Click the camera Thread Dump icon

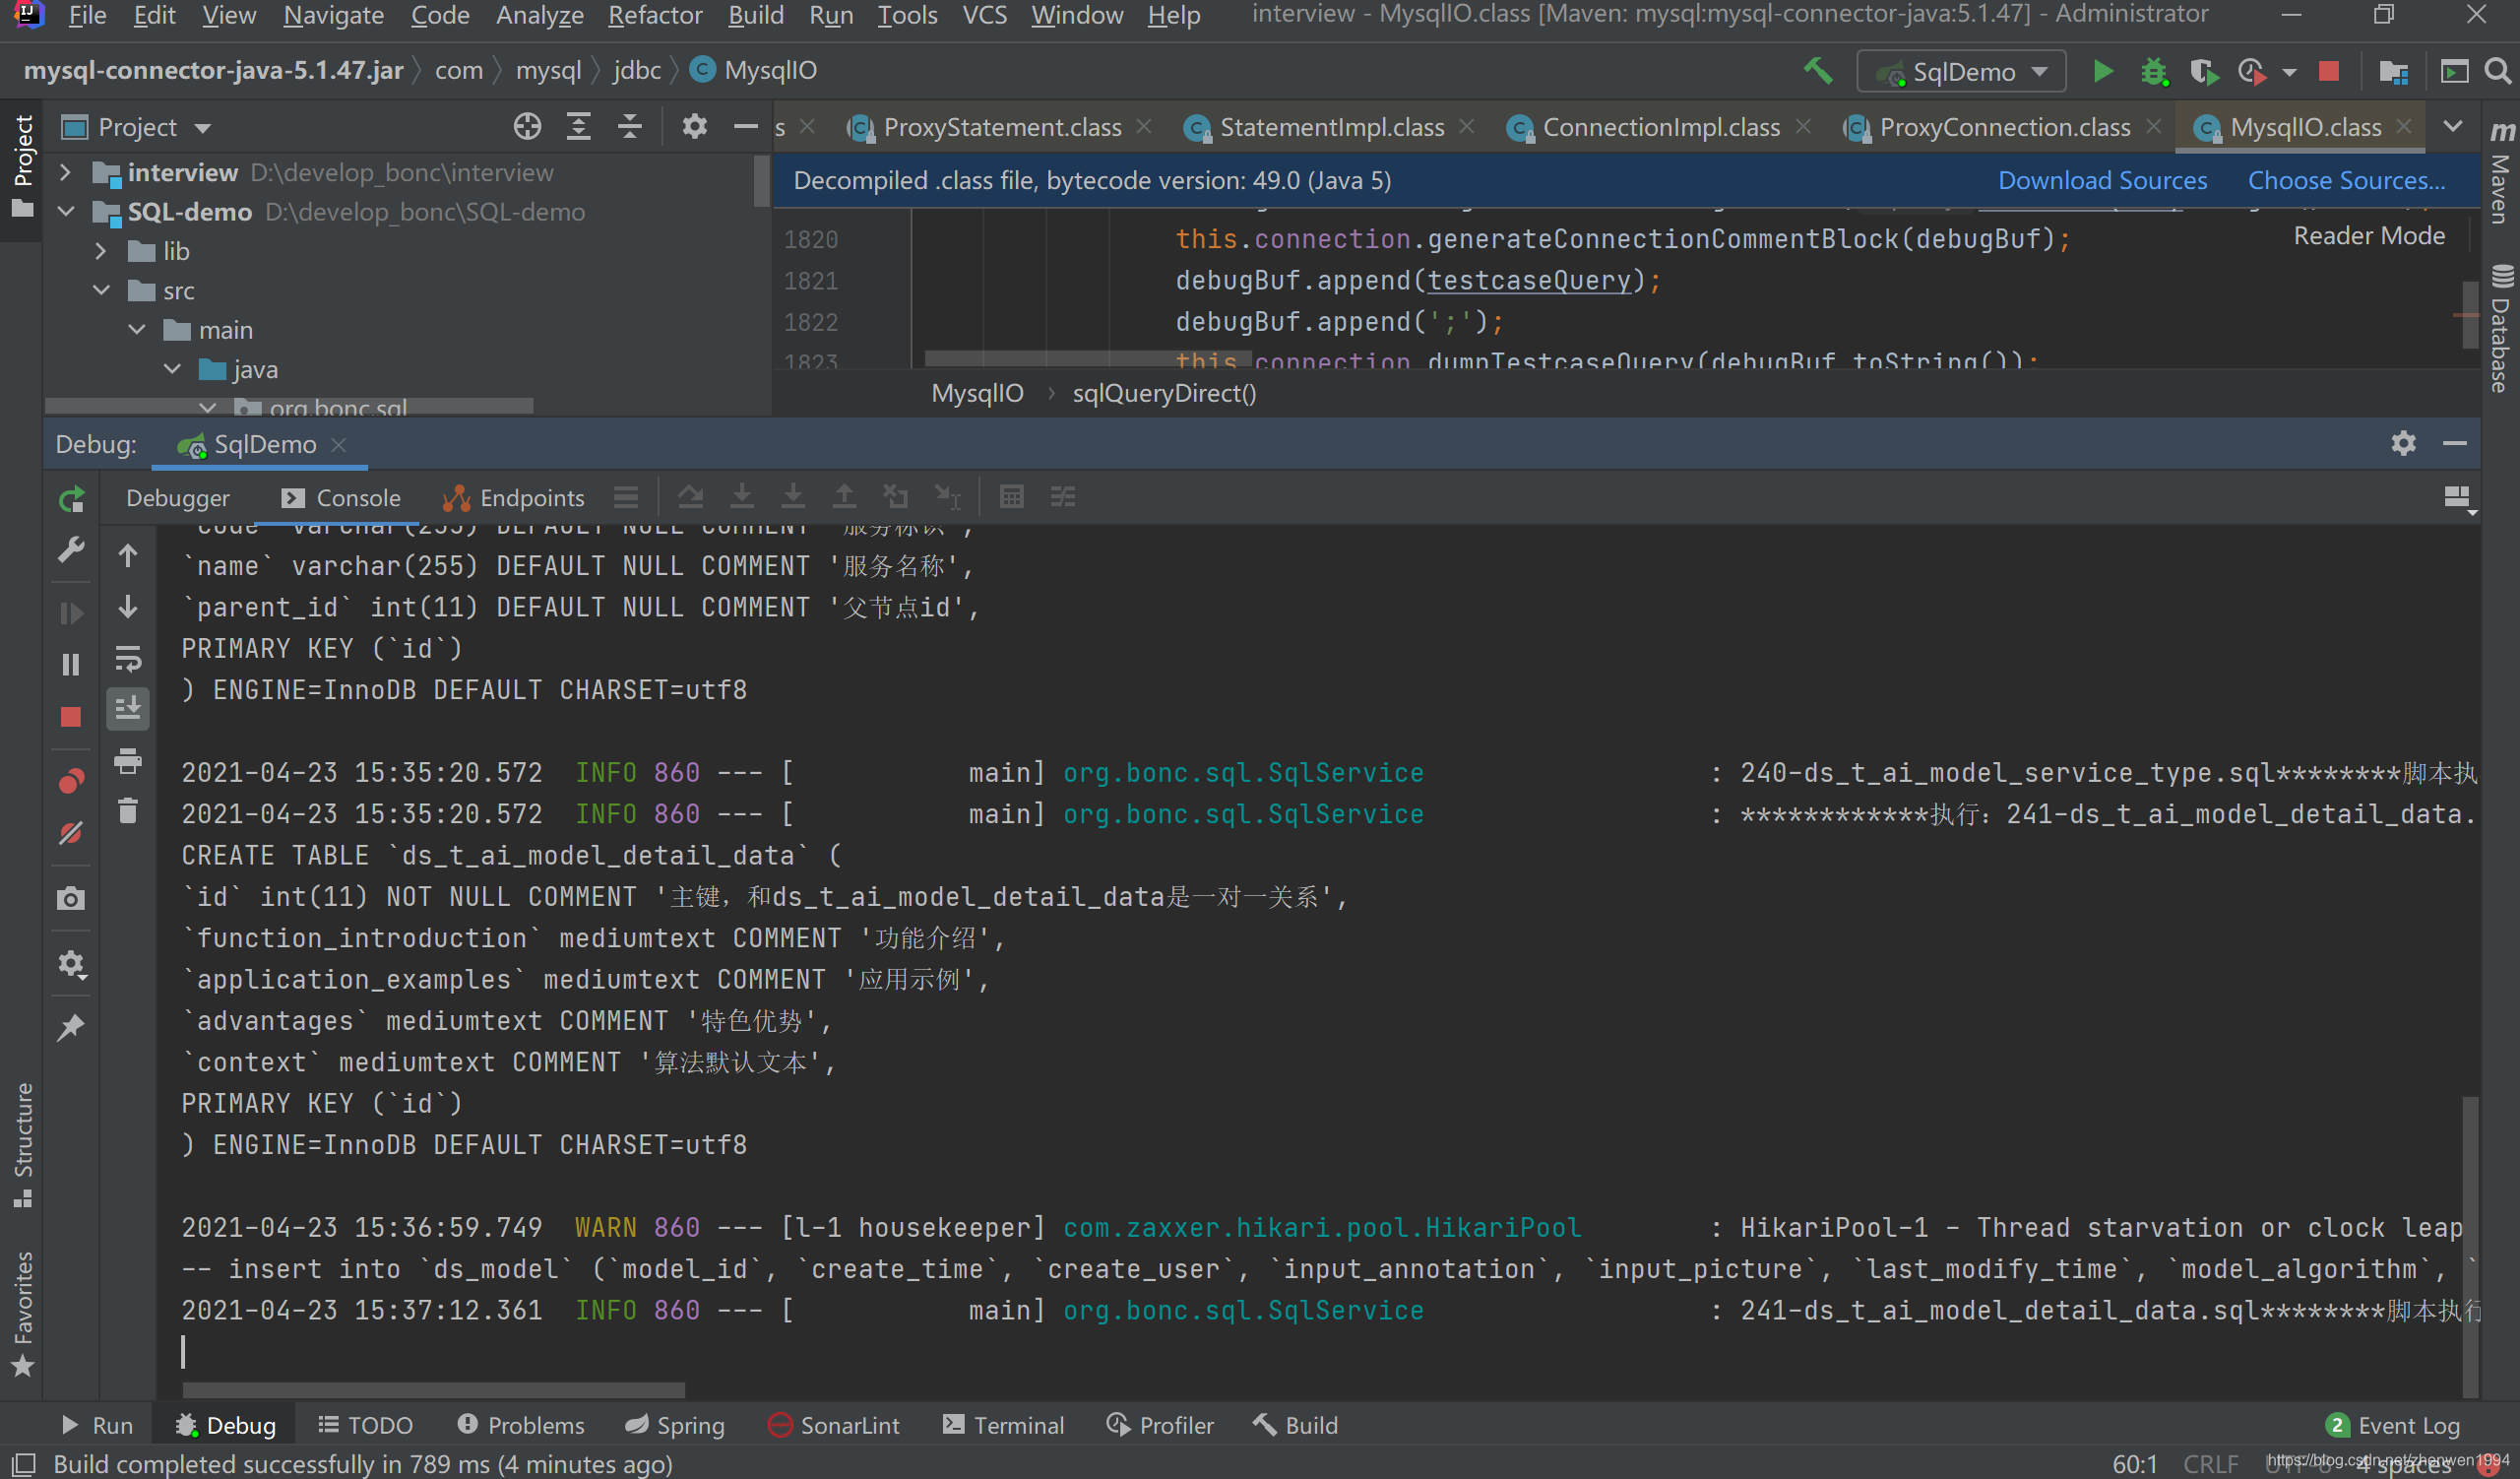pos(71,898)
